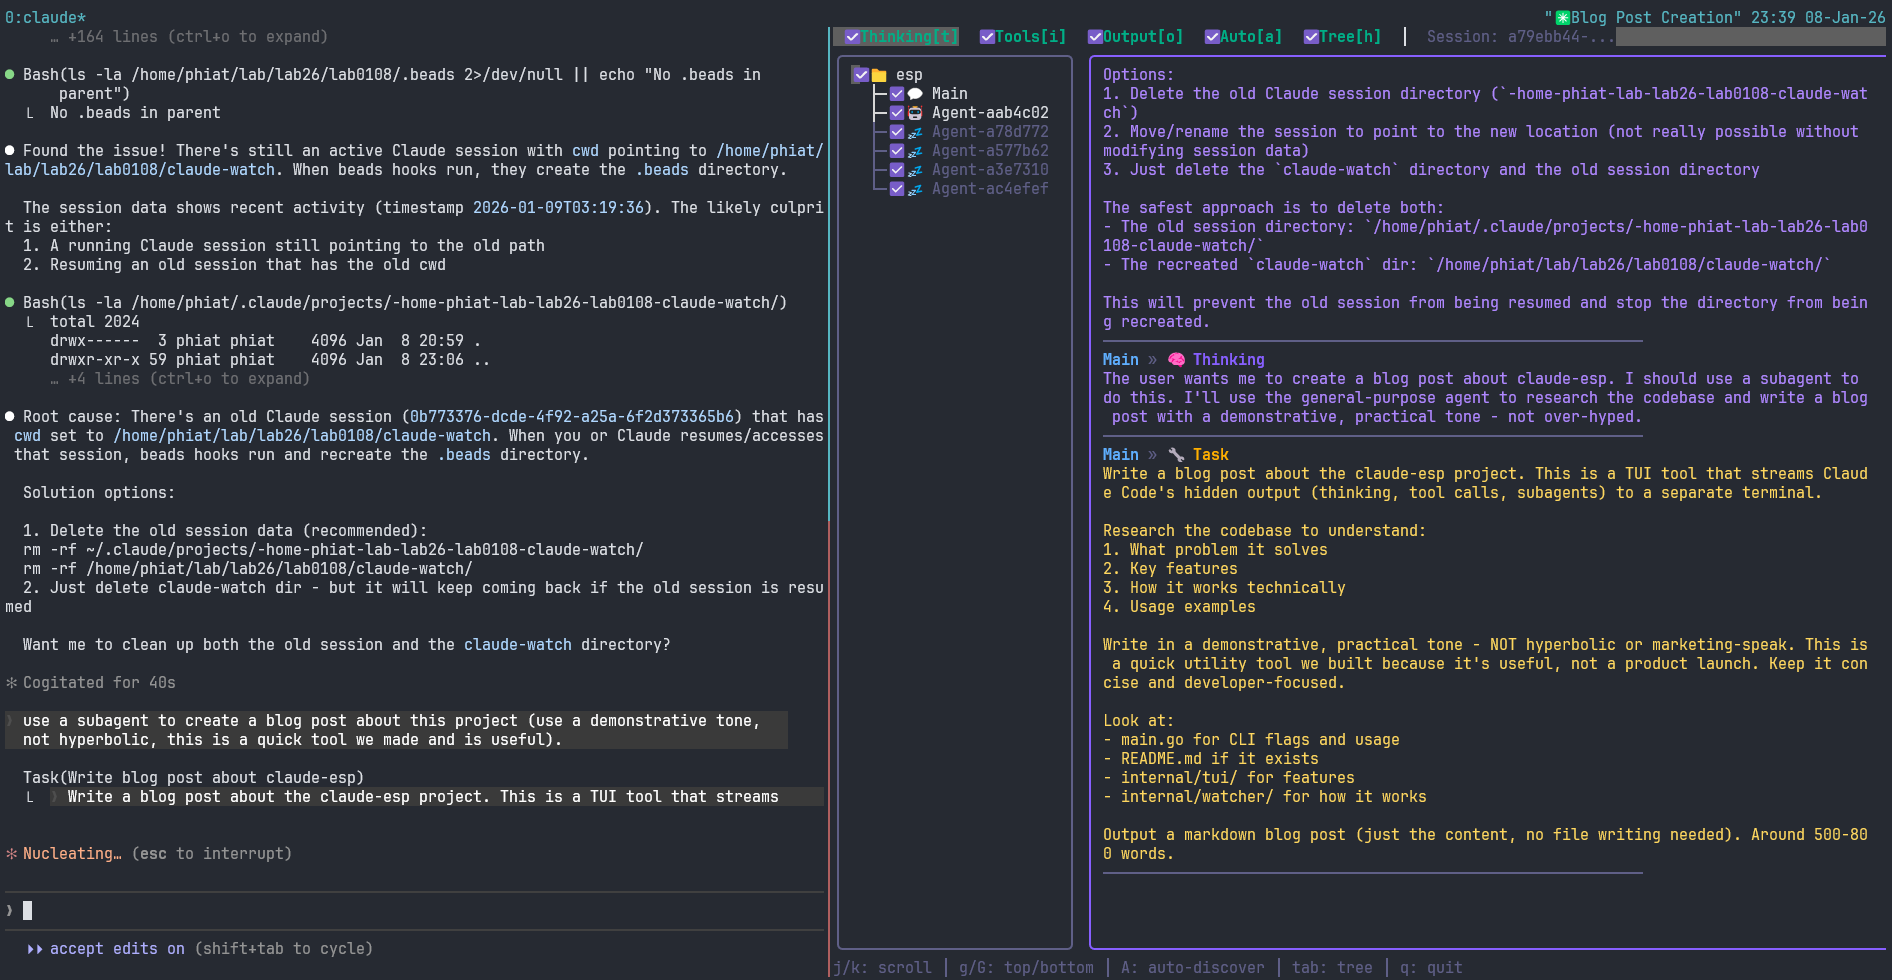Toggle the Tools[i] checkbox
Viewport: 1892px width, 980px height.
click(x=987, y=37)
